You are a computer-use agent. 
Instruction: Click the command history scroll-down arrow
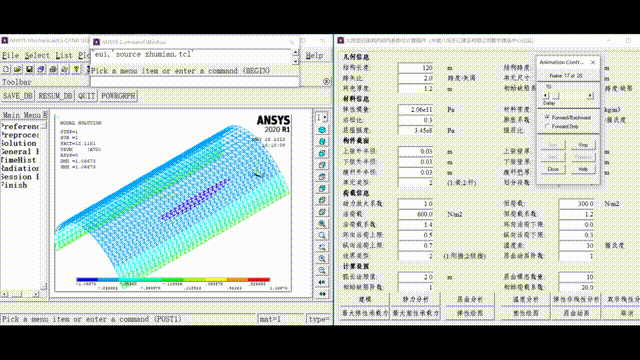(x=296, y=62)
